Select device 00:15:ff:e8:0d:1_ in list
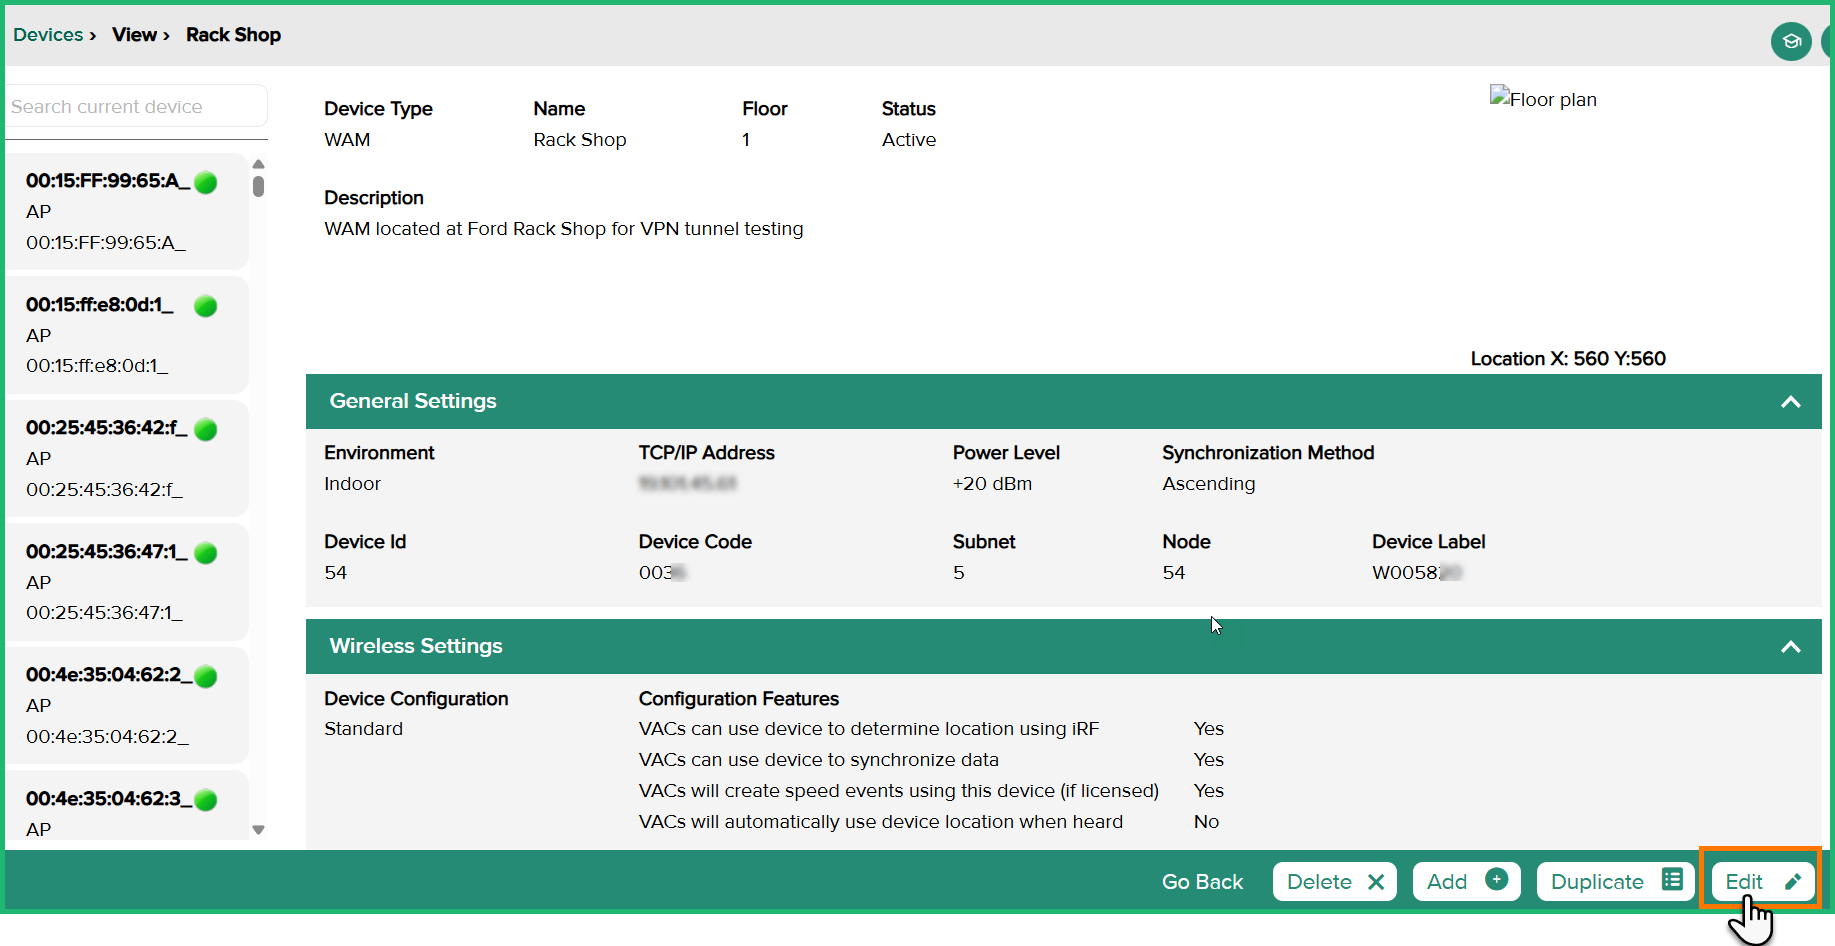The image size is (1835, 946). pos(110,335)
